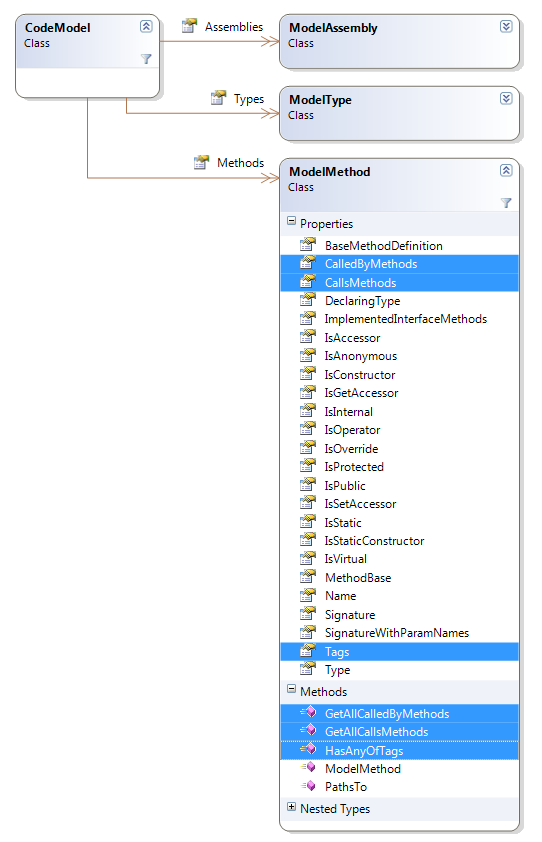Click the filter icon in ModelMethod
Viewport: 542px width, 842px height.
(506, 202)
